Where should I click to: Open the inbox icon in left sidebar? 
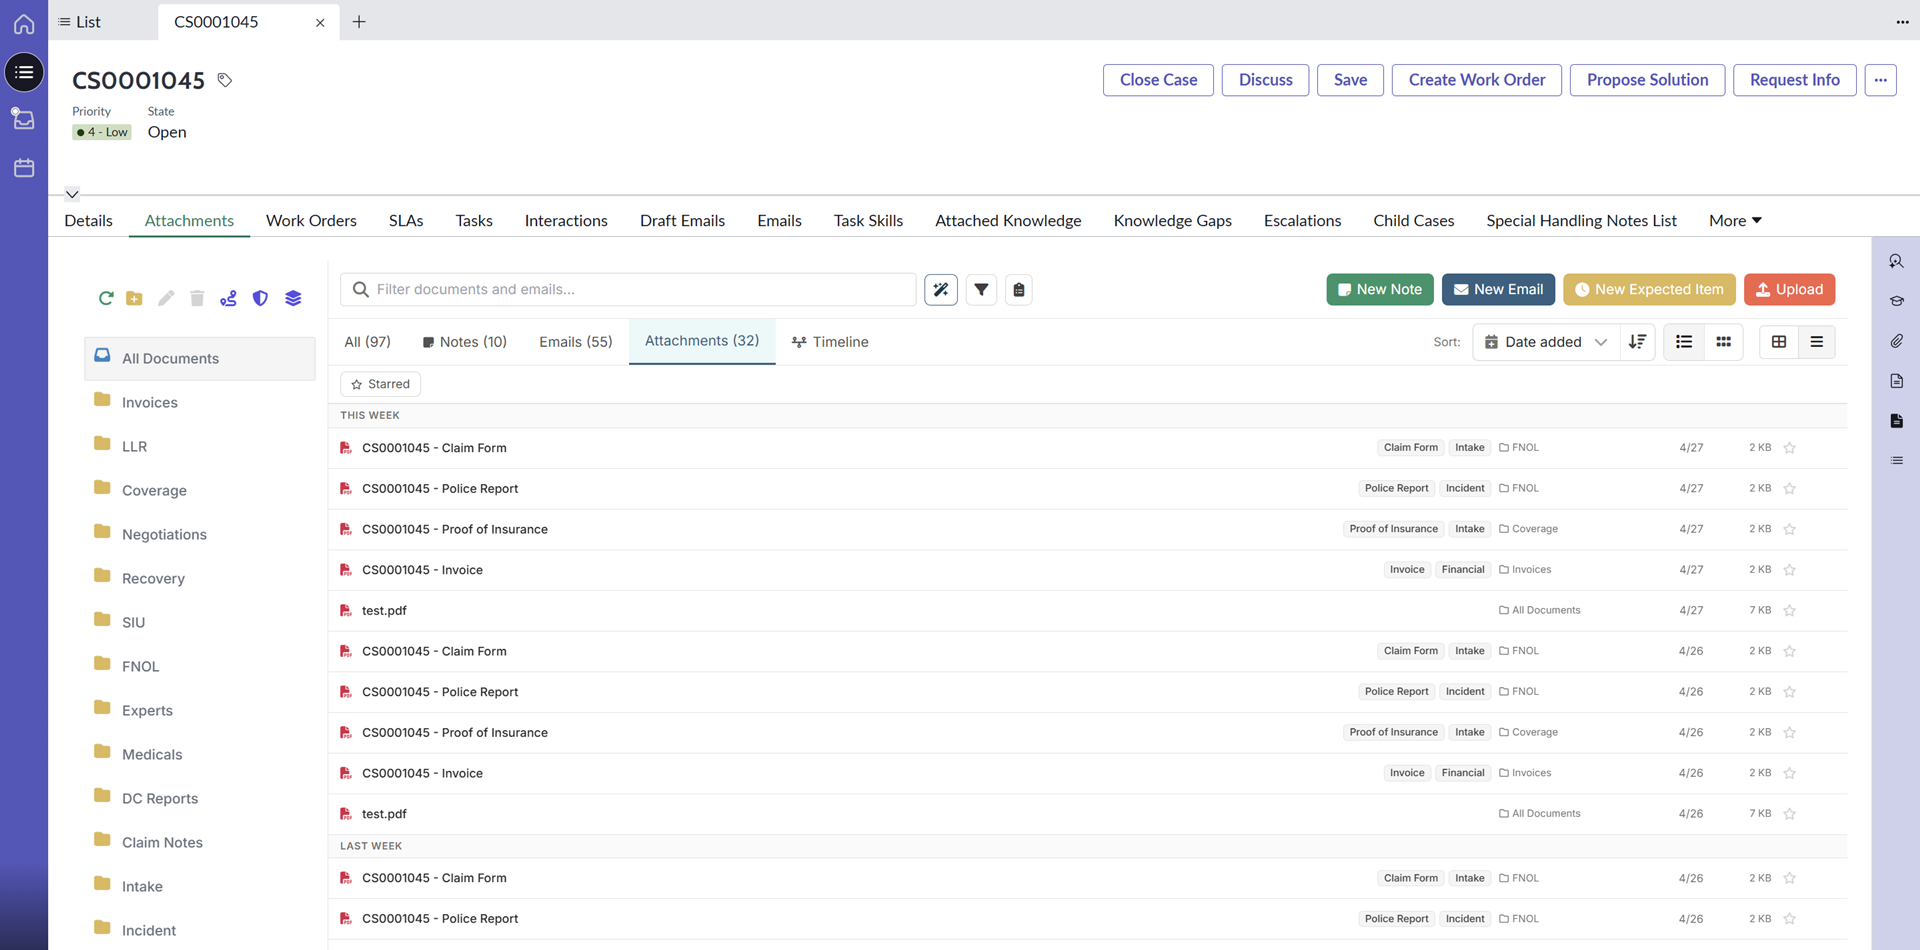coord(24,119)
